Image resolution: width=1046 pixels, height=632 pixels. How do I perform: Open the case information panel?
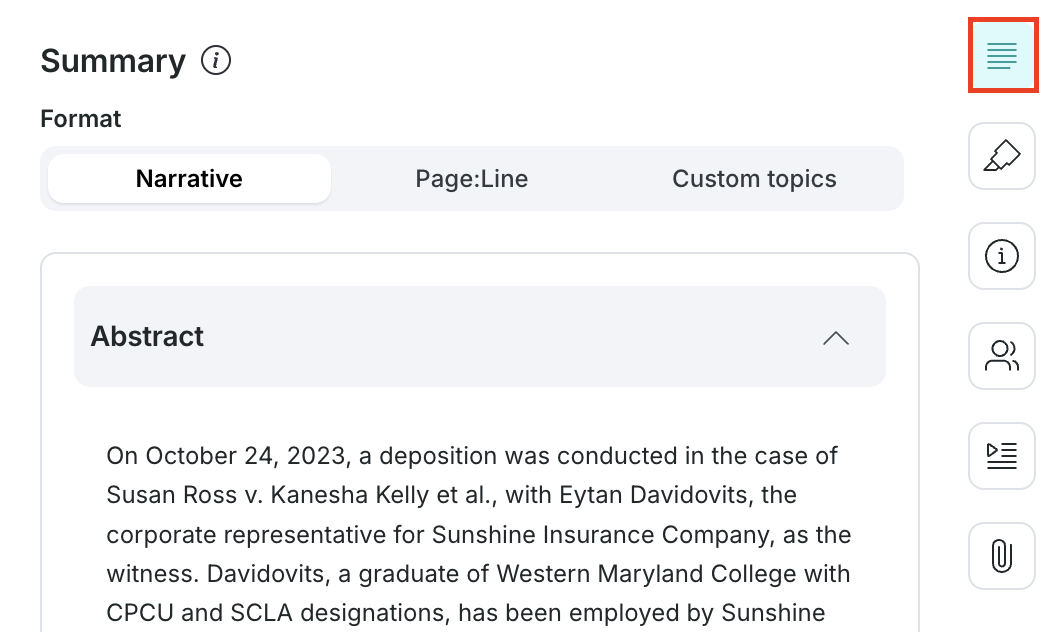(x=1001, y=256)
